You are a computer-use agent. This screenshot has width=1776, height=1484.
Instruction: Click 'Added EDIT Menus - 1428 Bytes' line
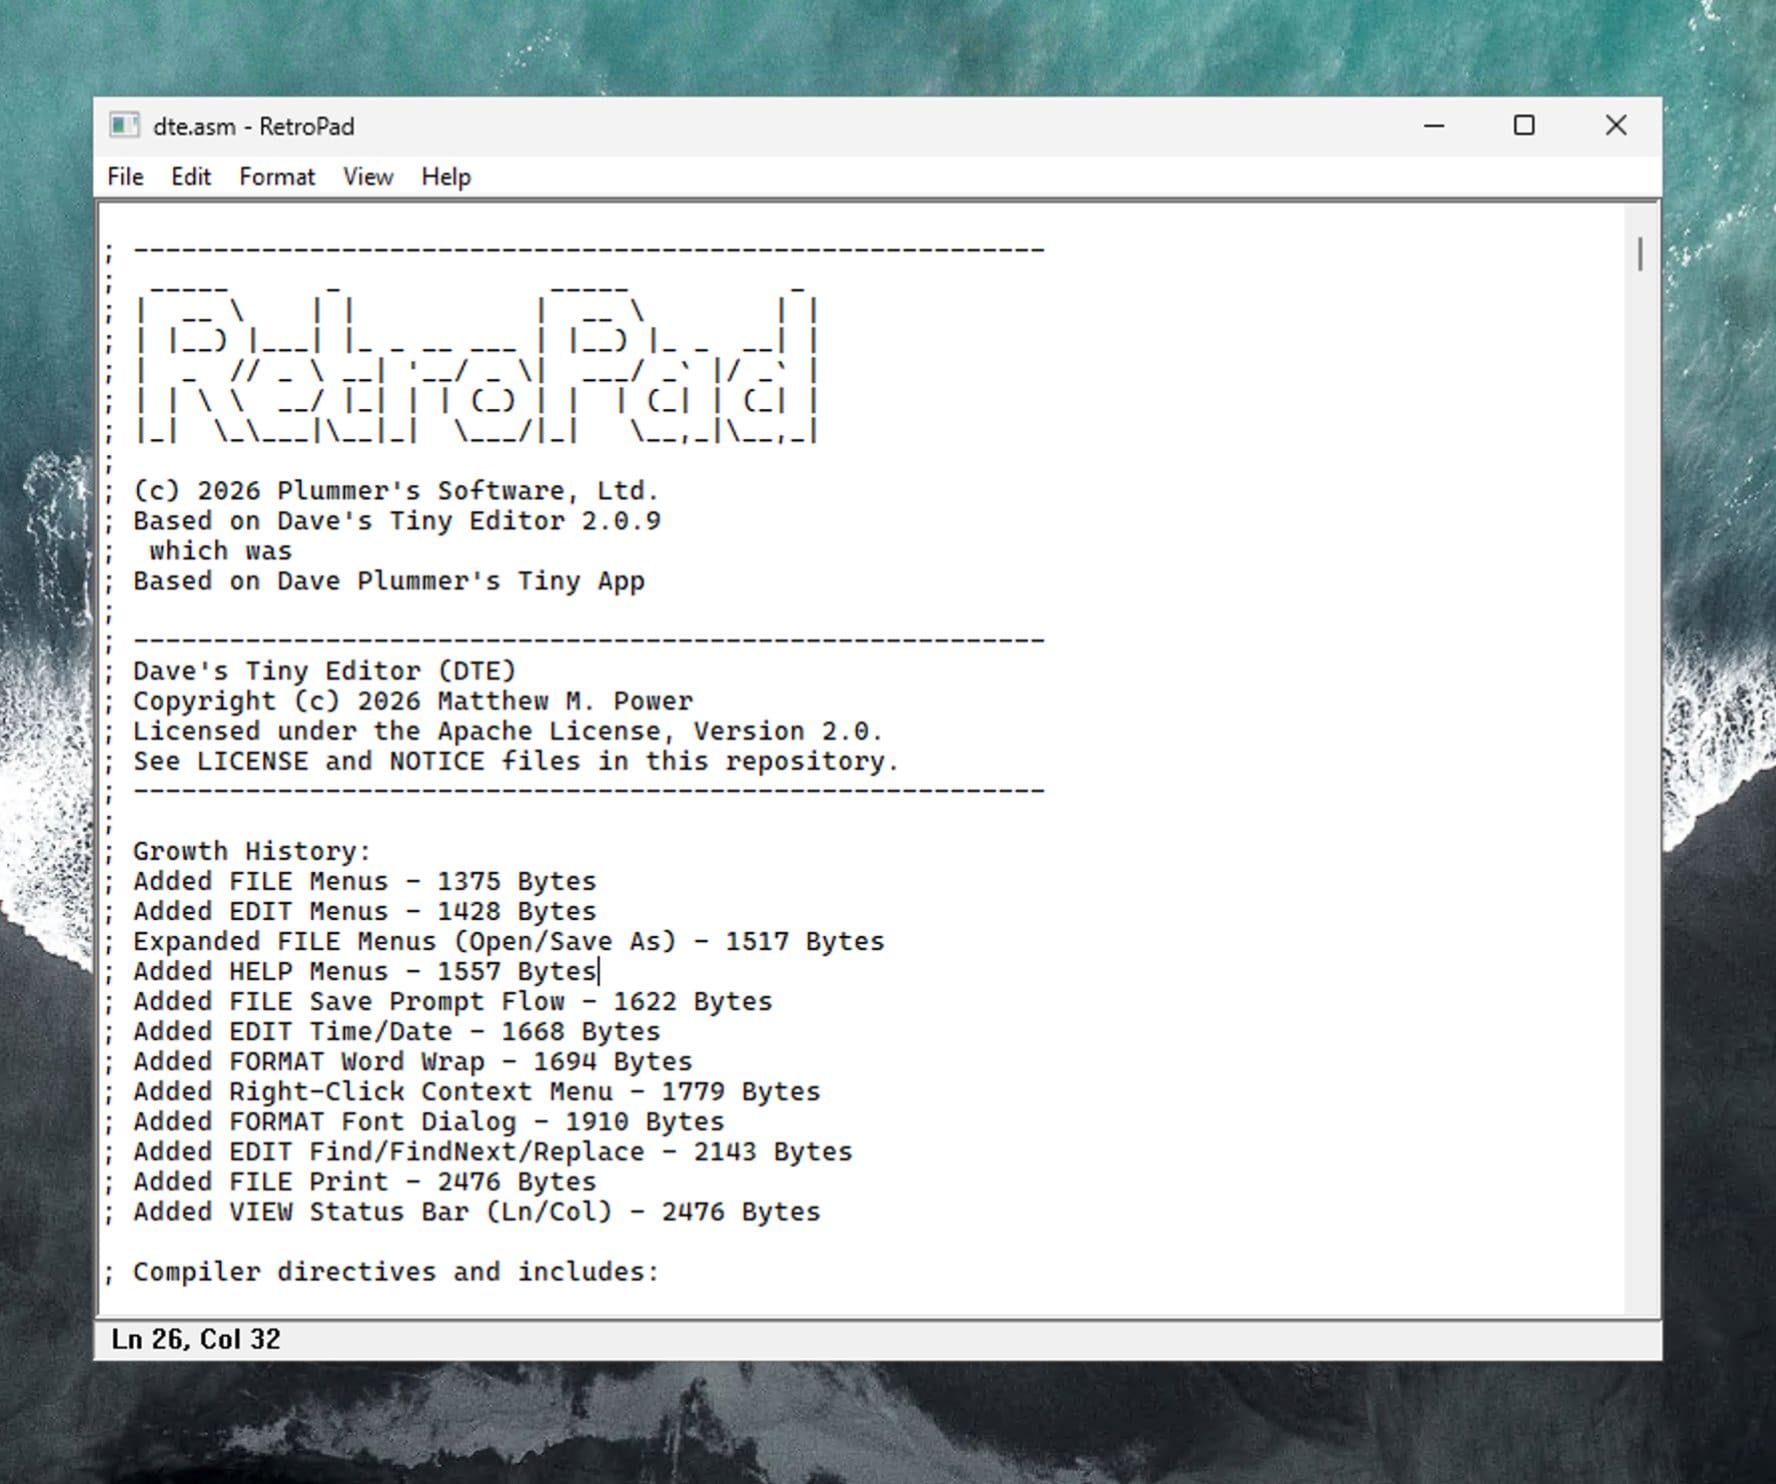click(x=364, y=911)
